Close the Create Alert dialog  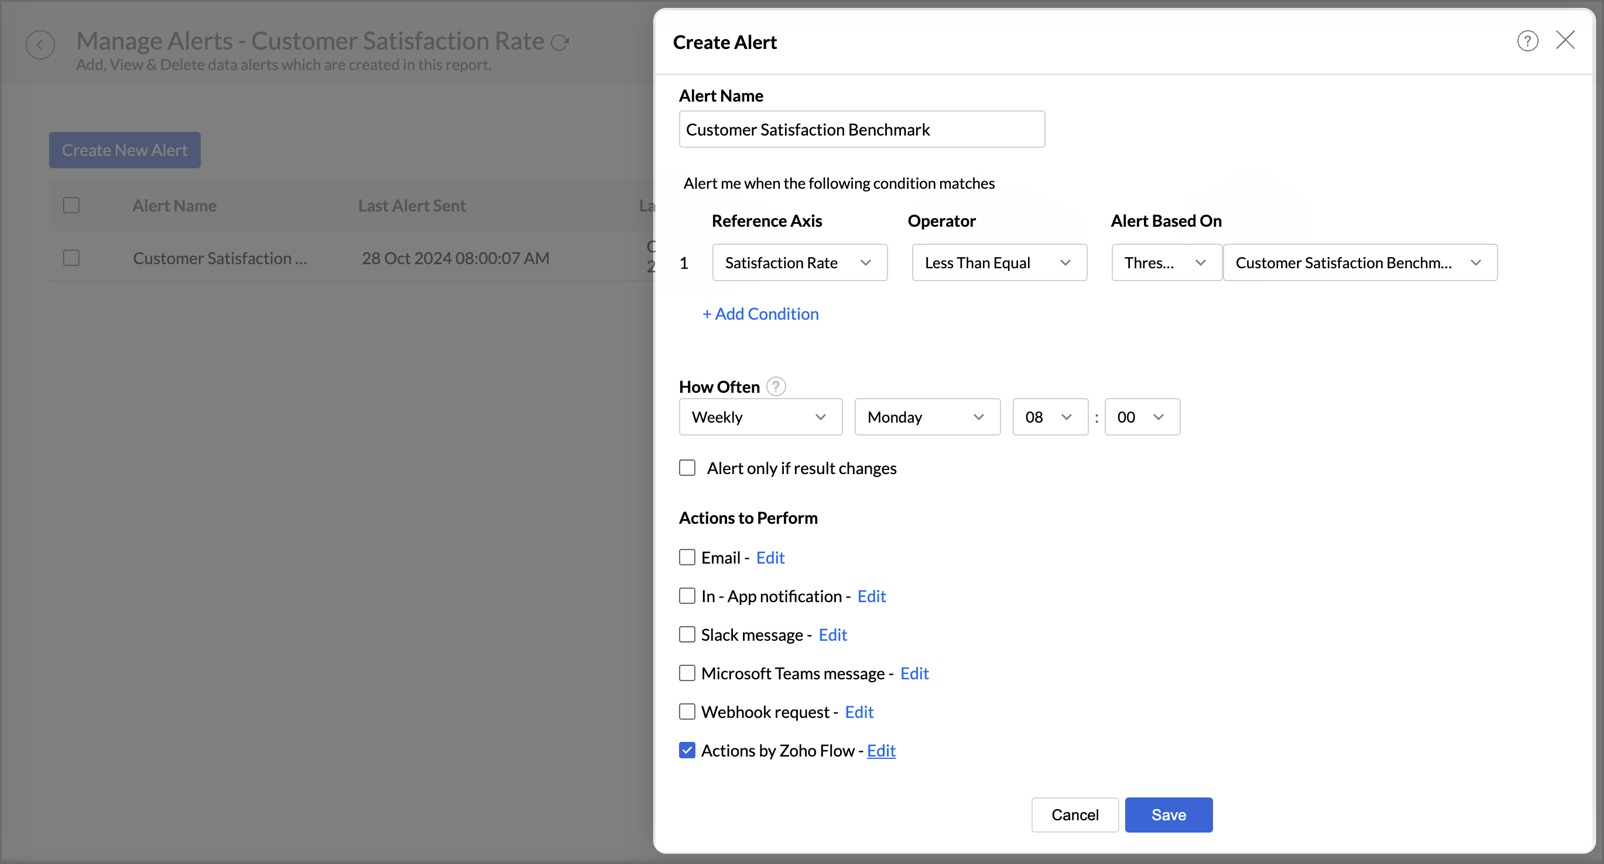[x=1565, y=40]
